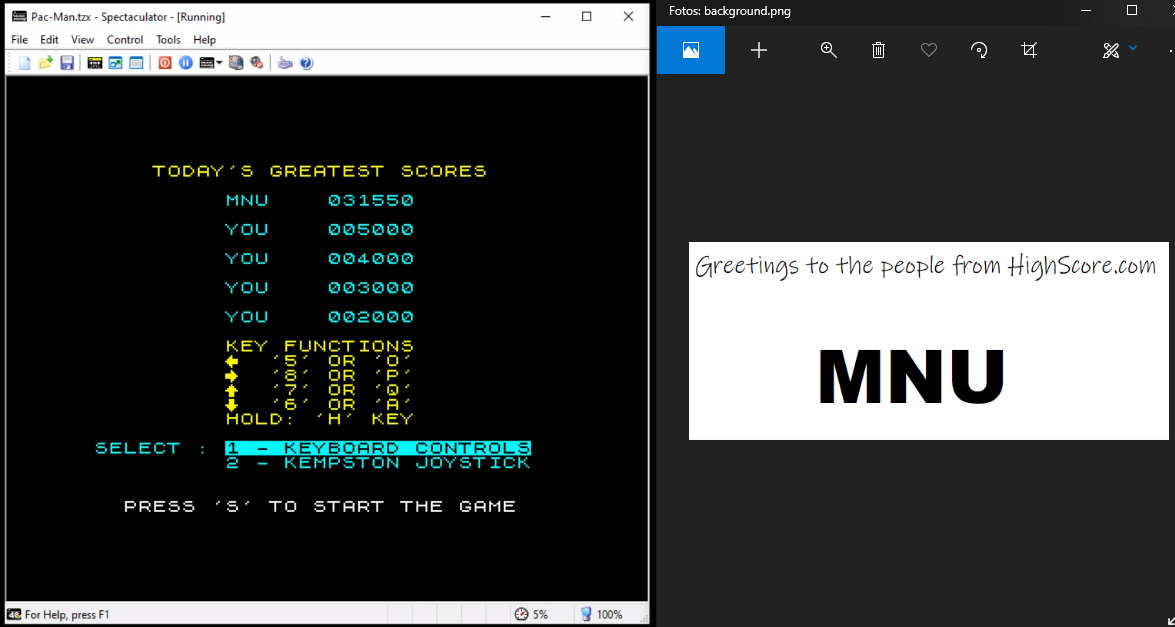Click the Edit and Create pencil icon

(x=1111, y=50)
